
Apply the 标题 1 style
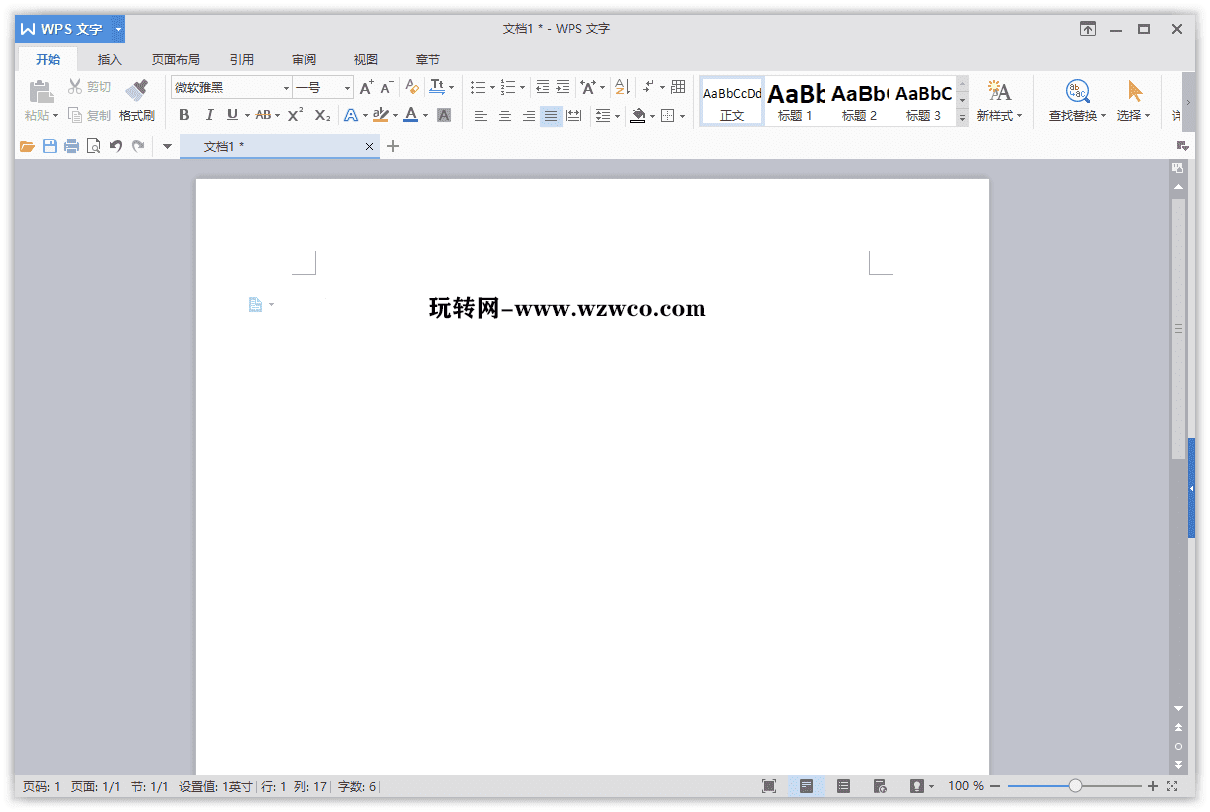794,100
